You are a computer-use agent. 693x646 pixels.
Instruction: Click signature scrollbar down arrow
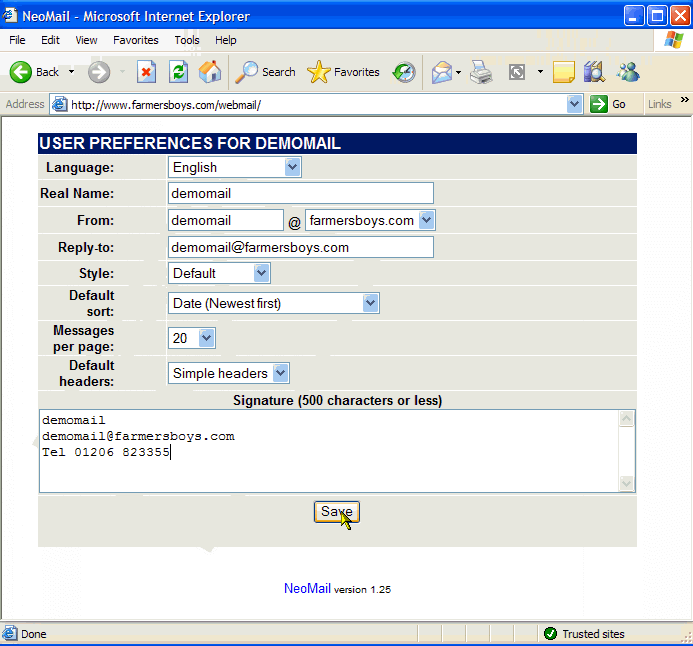626,483
